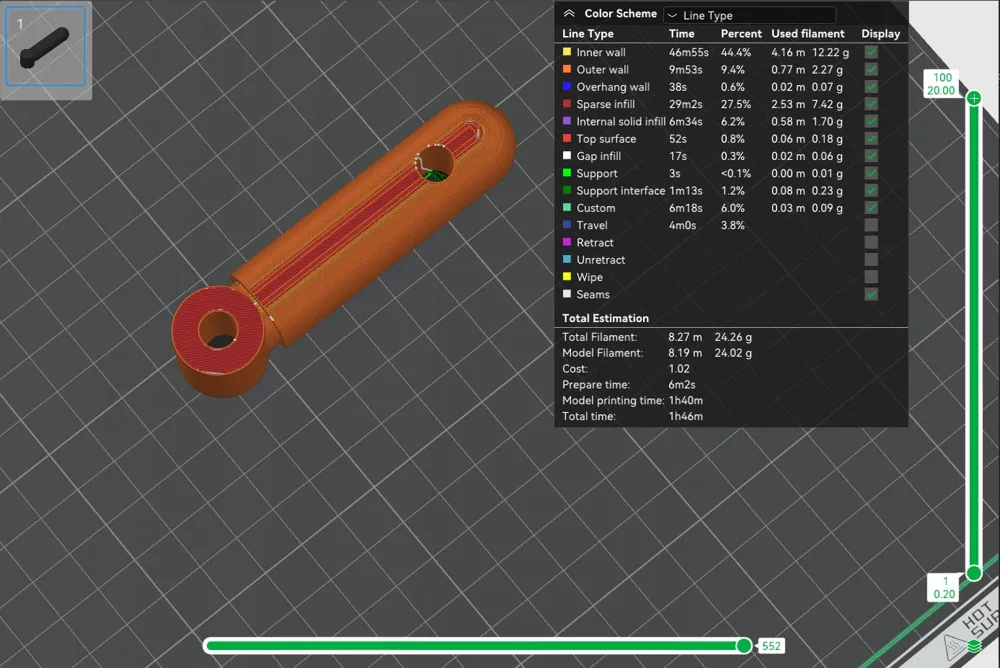This screenshot has height=668, width=1000.
Task: Disable Inner wall display checkbox
Action: pos(871,52)
